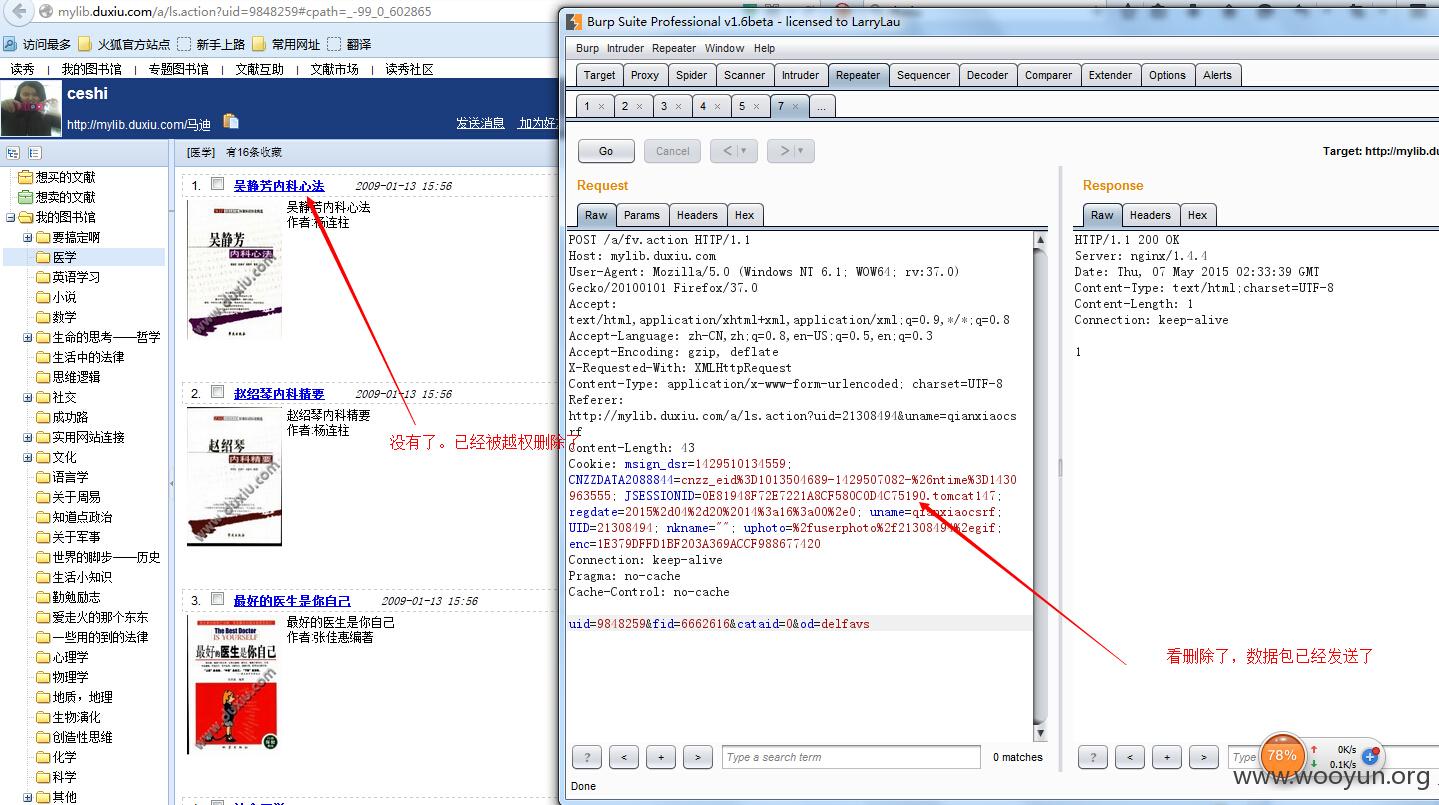Click the Response search next '>' button
The width and height of the screenshot is (1439, 805).
click(x=1204, y=757)
